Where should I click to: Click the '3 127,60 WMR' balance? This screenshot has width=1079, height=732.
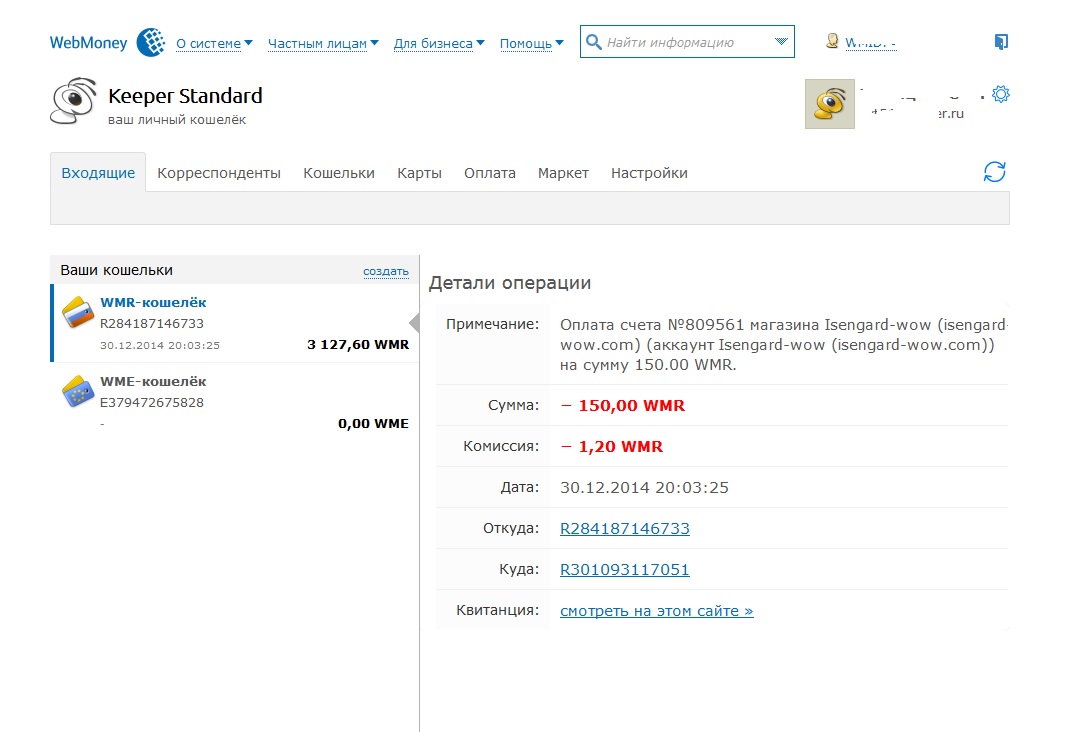point(358,345)
